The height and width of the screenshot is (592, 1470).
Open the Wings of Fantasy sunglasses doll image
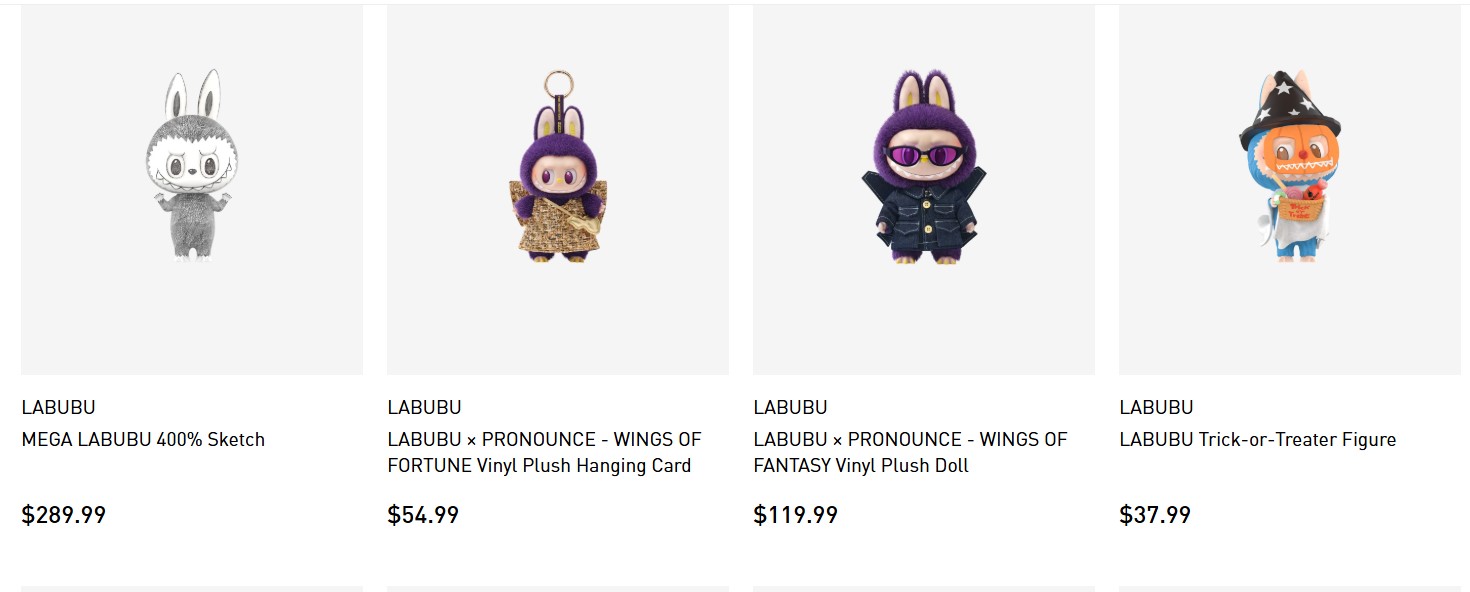[x=924, y=190]
